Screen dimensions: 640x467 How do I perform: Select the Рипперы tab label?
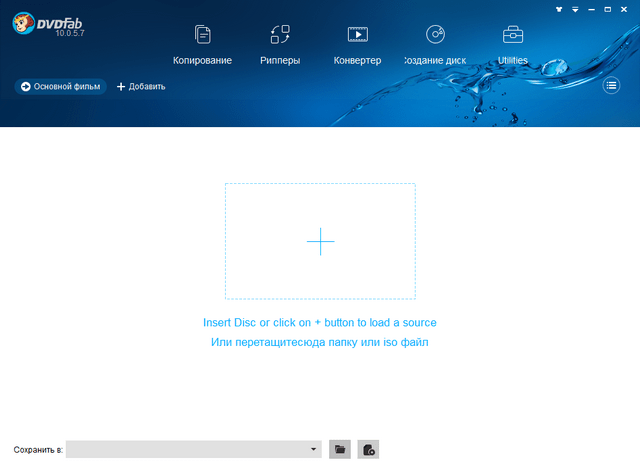[x=280, y=60]
